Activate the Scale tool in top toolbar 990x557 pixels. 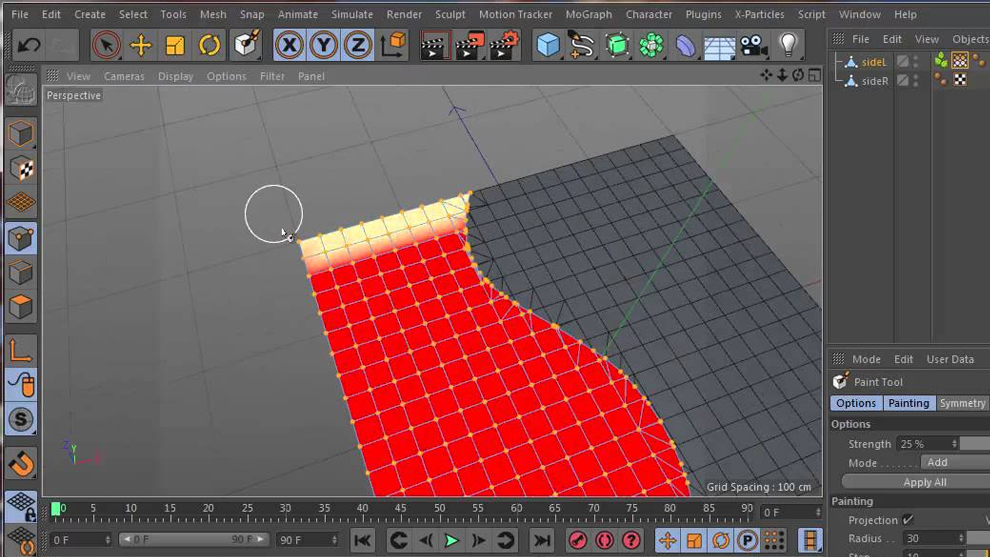pyautogui.click(x=175, y=45)
